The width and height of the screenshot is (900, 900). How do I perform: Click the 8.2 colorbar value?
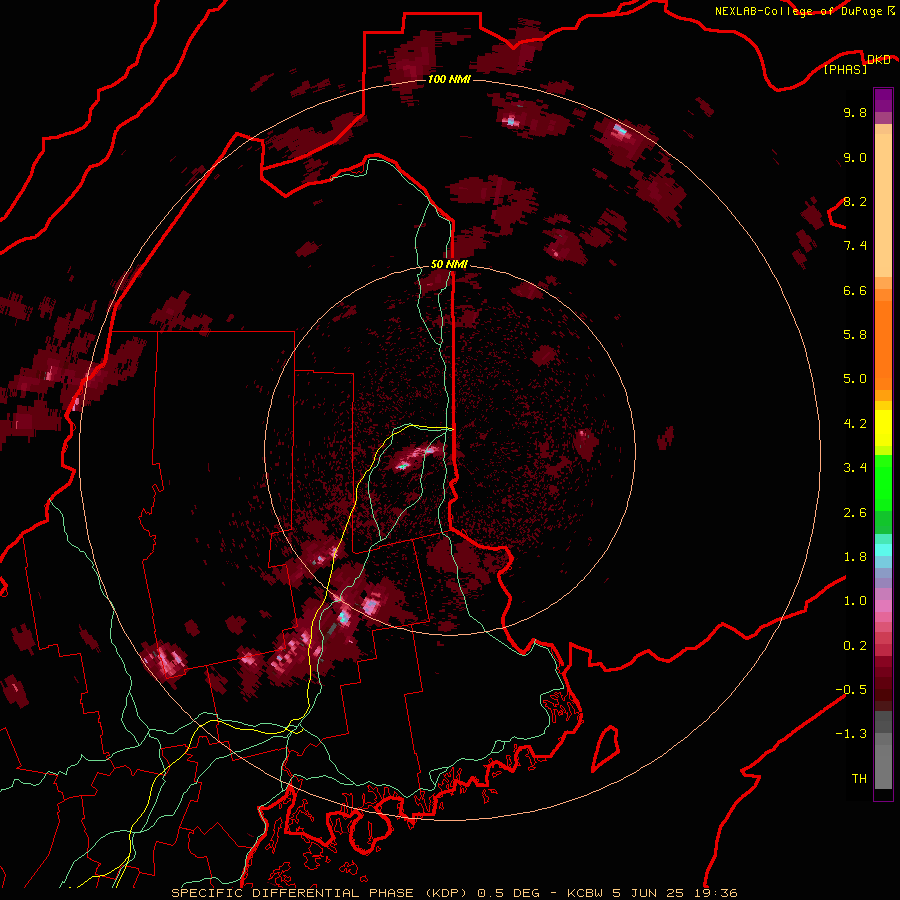point(855,201)
